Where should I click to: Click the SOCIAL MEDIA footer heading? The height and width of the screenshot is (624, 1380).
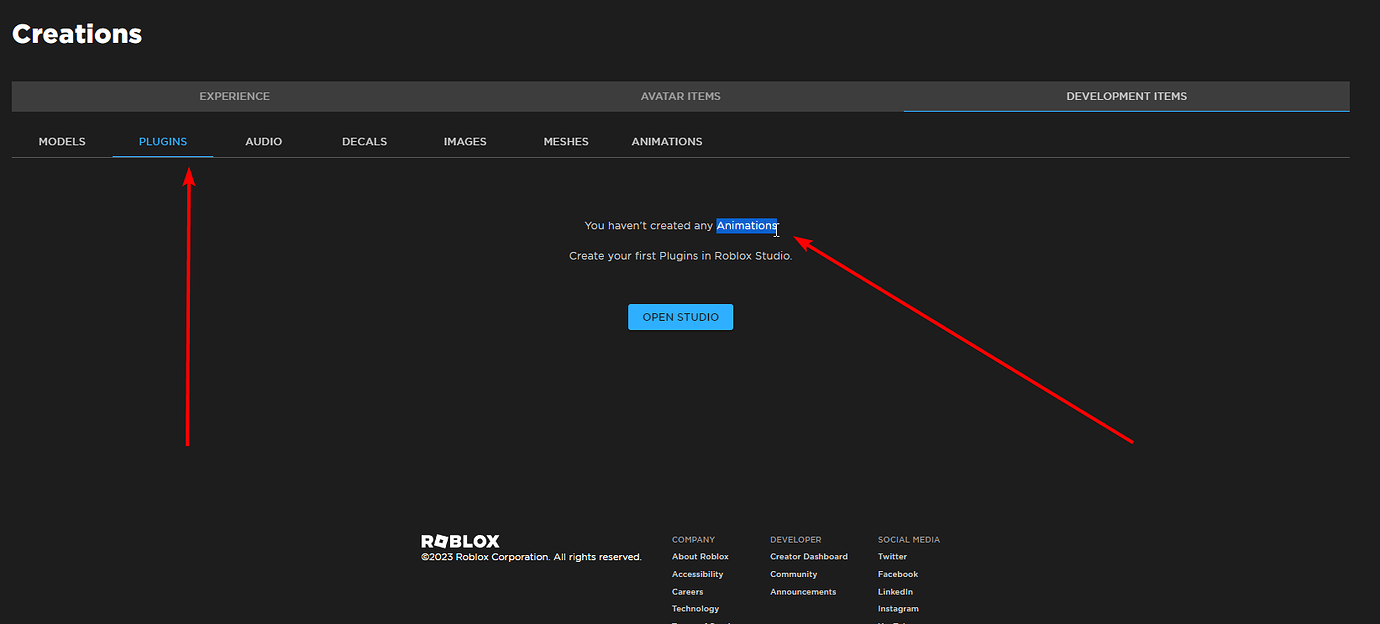coord(909,540)
